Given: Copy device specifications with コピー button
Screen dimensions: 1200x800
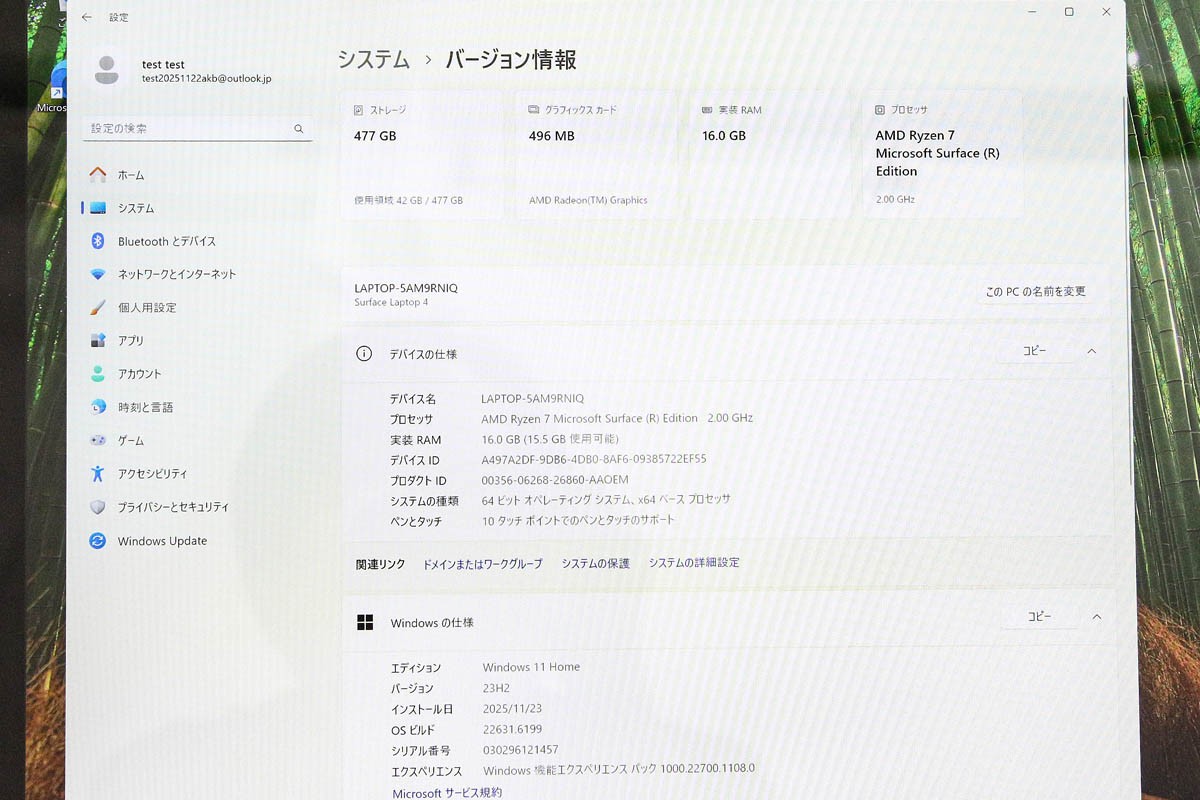Looking at the screenshot, I should (x=1034, y=351).
